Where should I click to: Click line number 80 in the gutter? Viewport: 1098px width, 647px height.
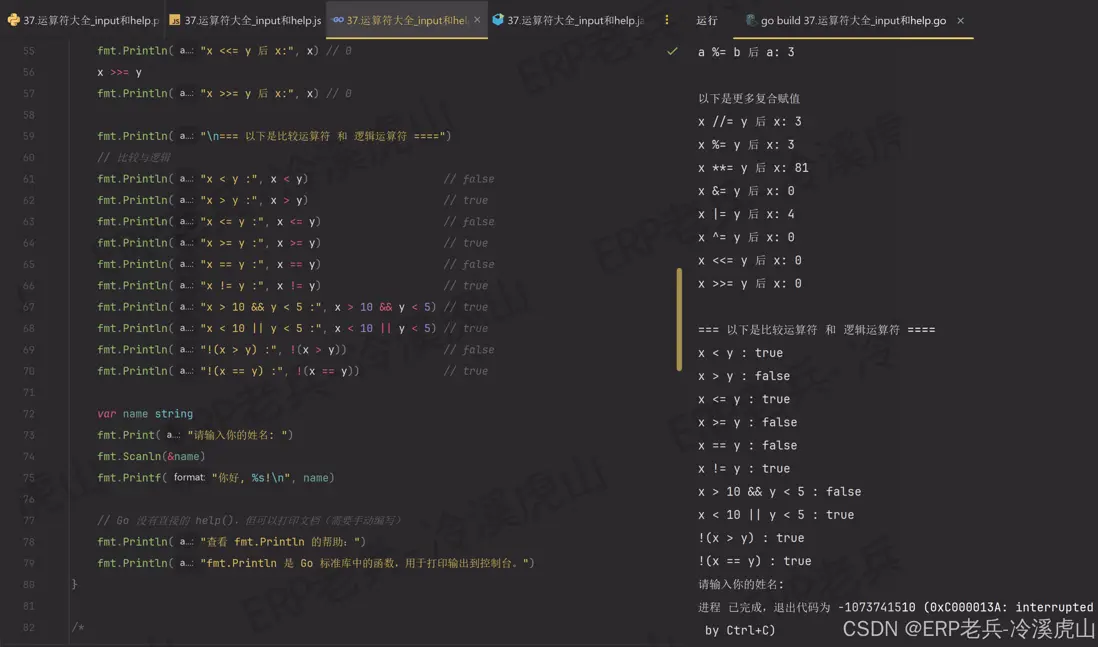point(29,585)
